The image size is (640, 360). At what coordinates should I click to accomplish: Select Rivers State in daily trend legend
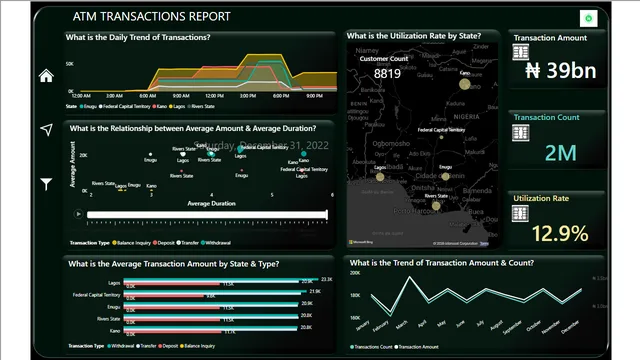(201, 107)
